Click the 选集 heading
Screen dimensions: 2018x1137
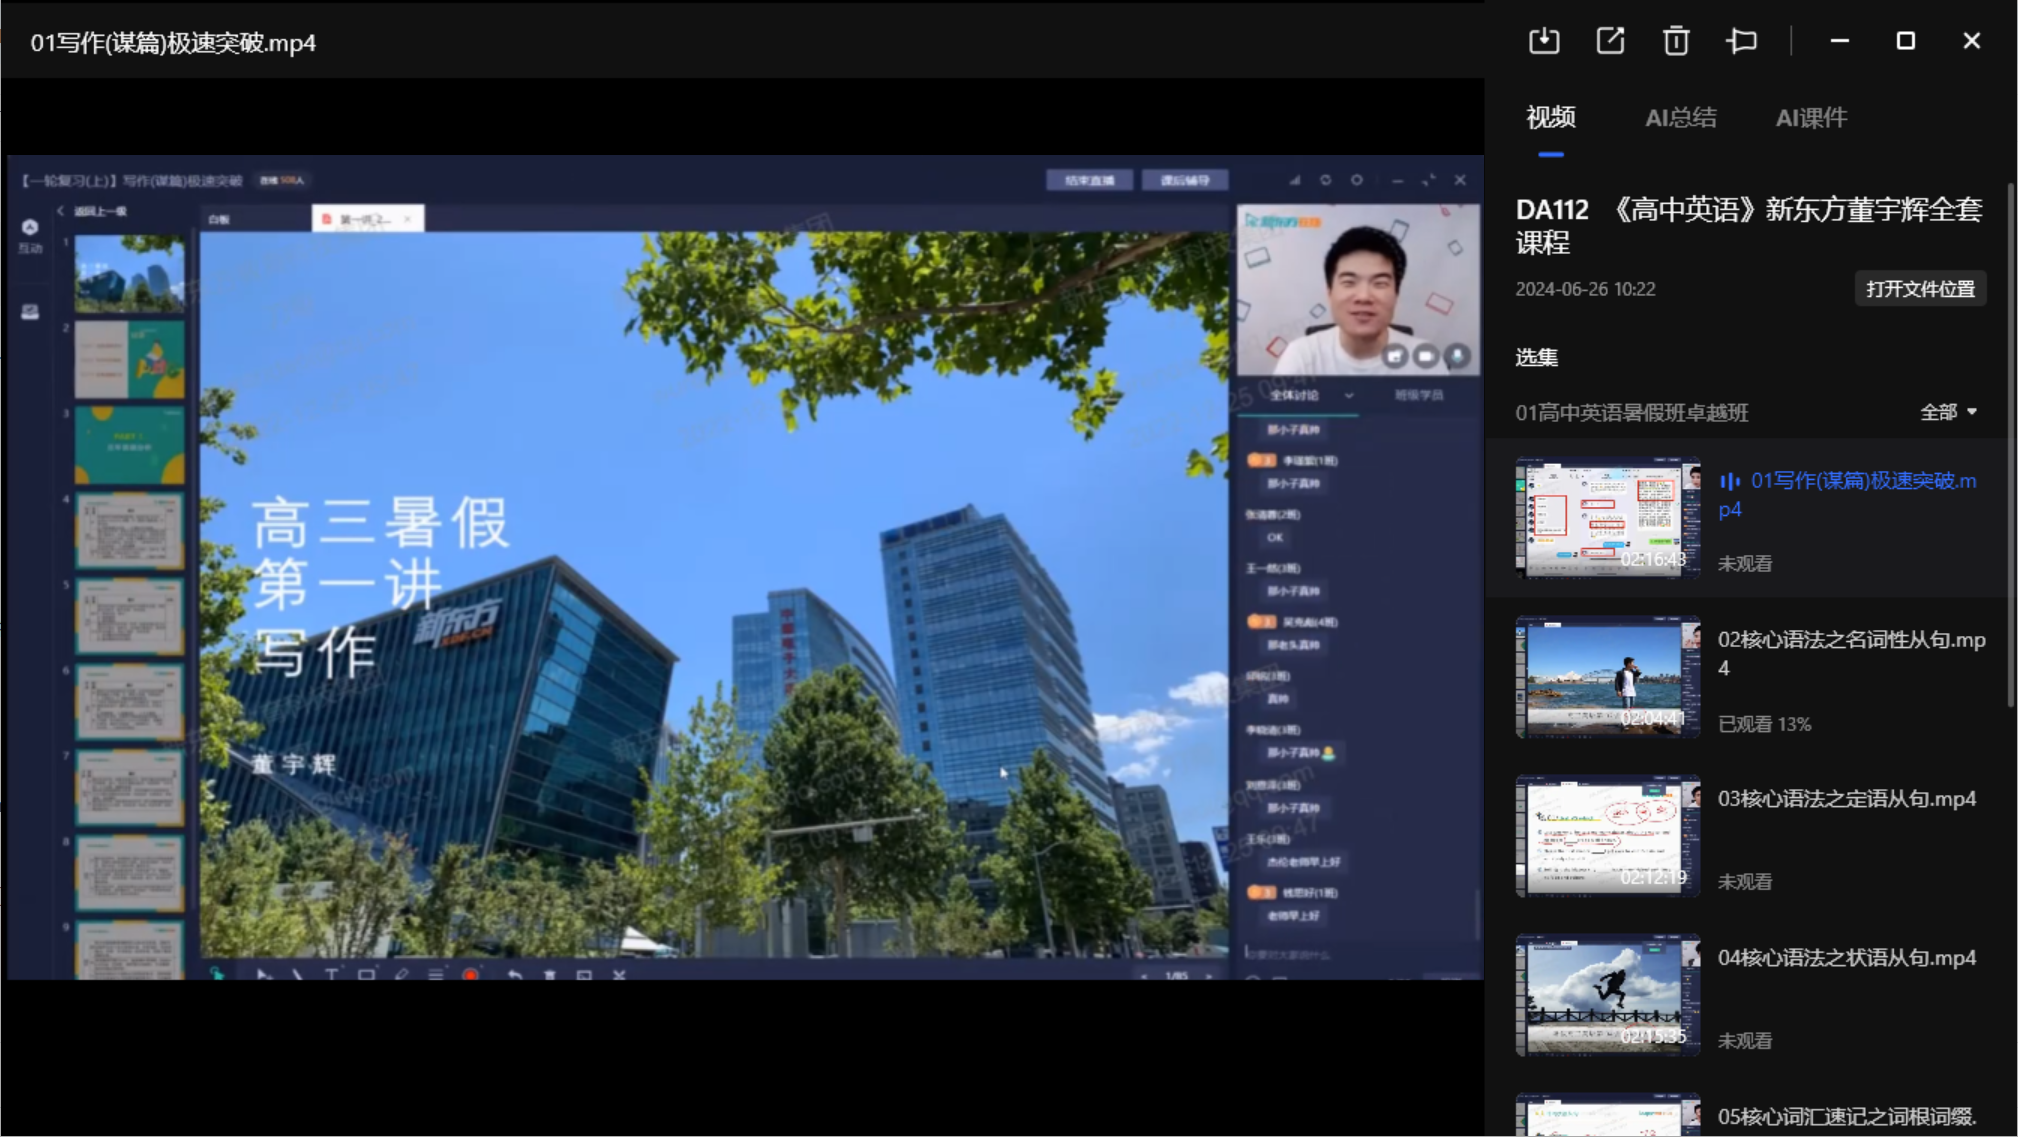[1536, 357]
